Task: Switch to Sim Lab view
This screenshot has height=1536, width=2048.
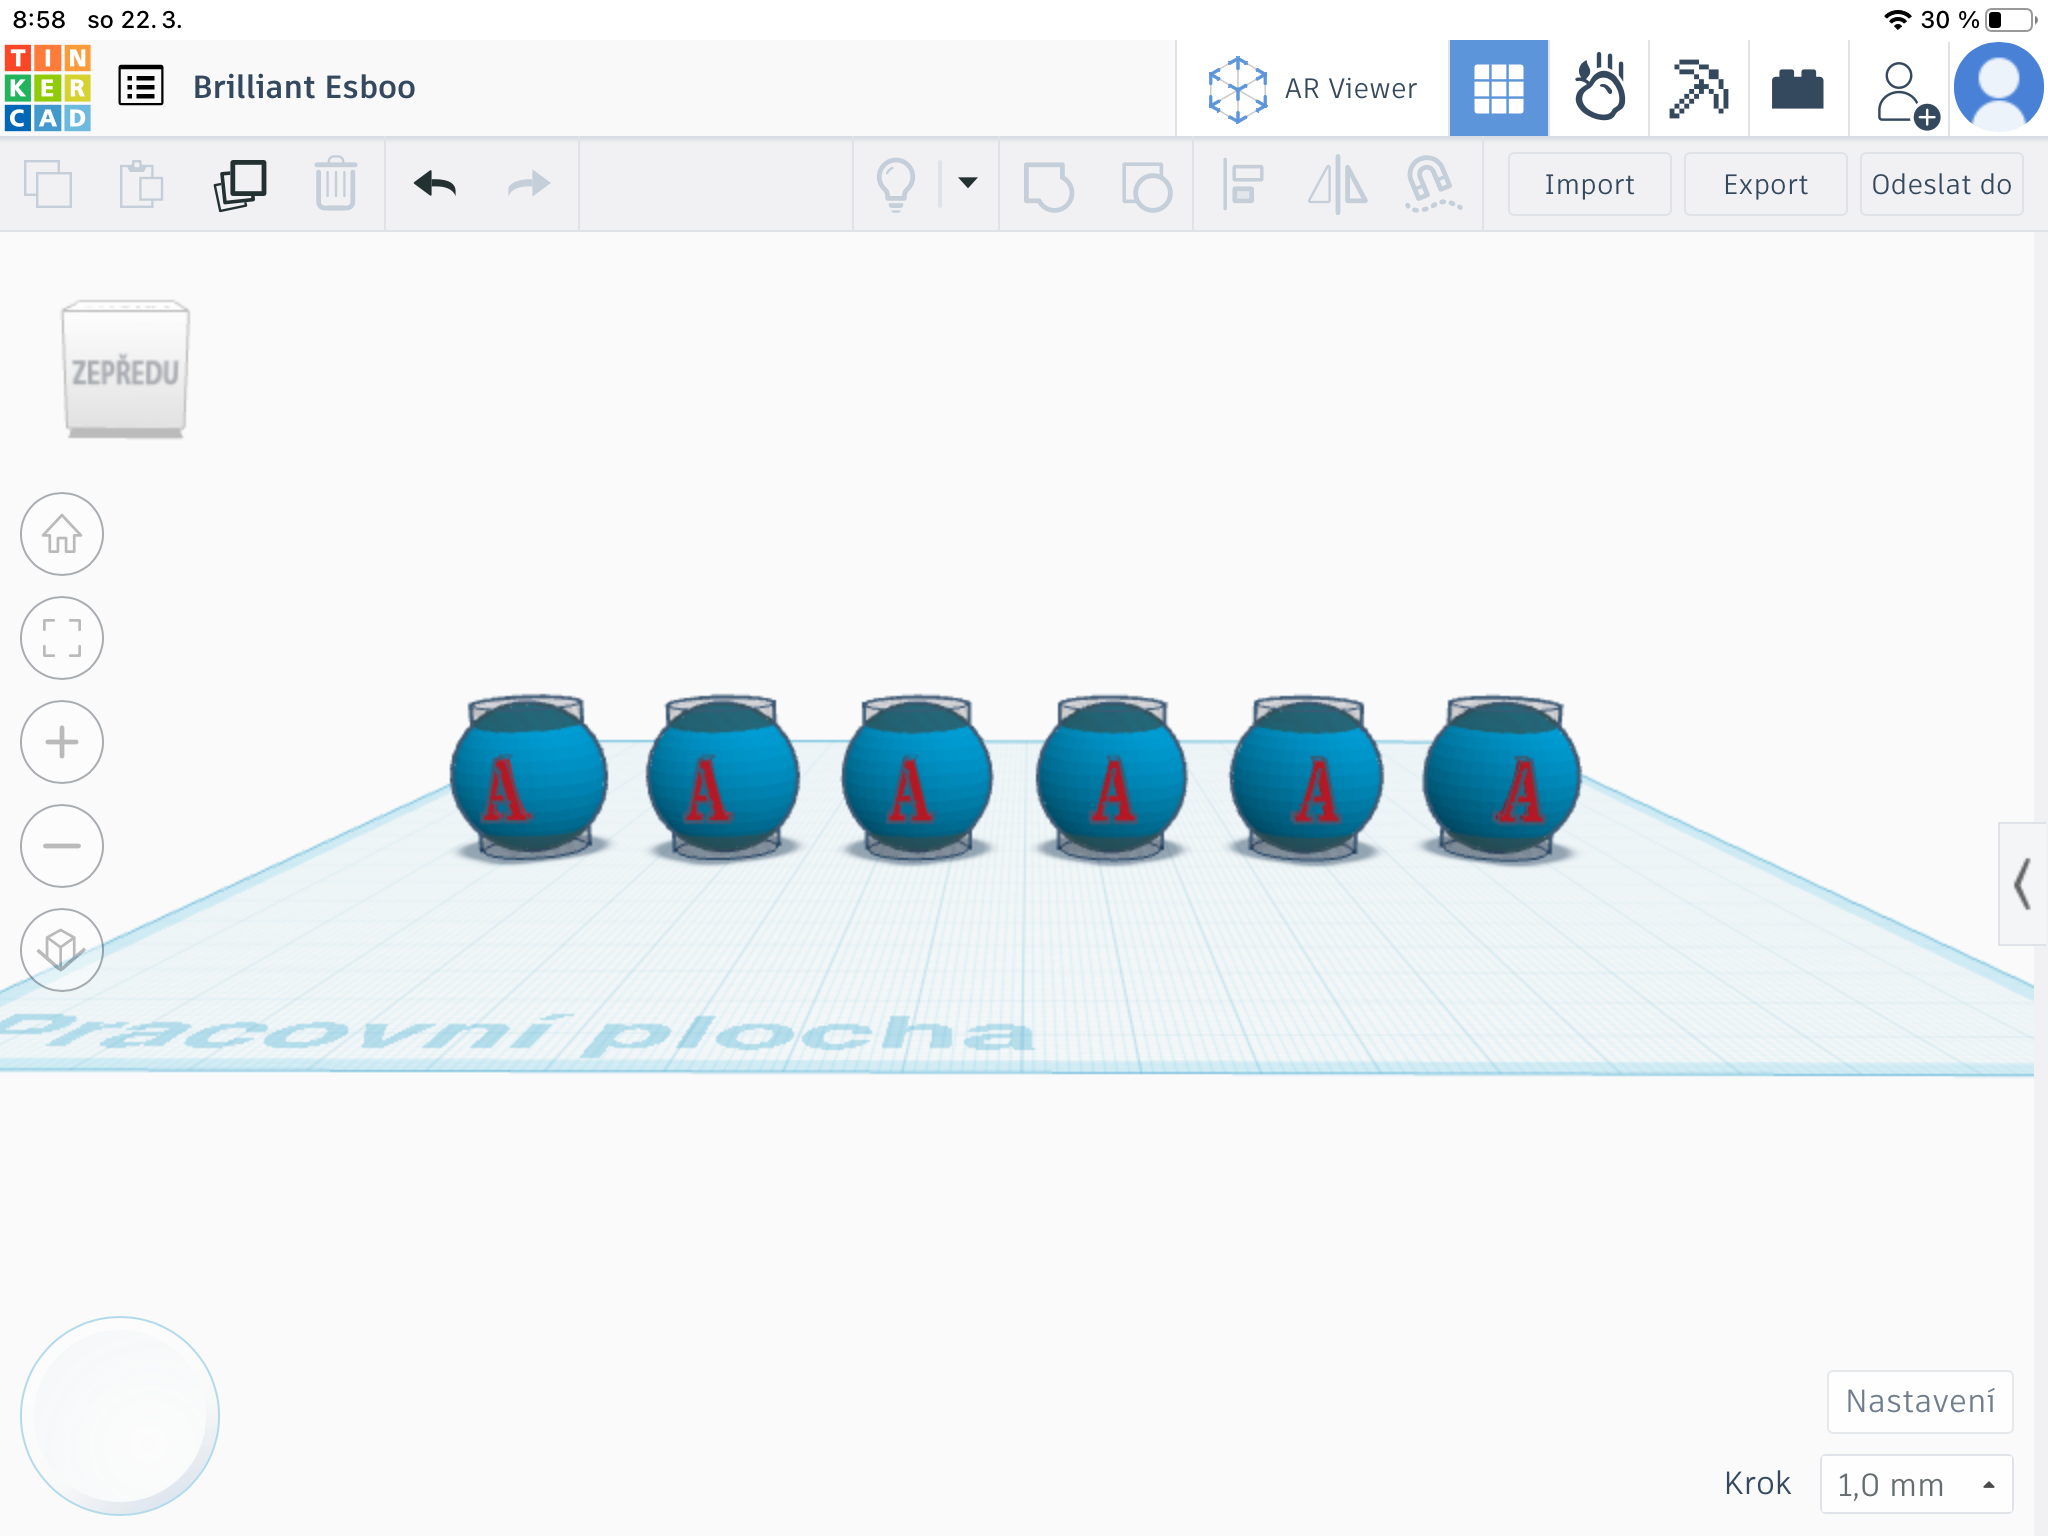Action: coord(1599,88)
